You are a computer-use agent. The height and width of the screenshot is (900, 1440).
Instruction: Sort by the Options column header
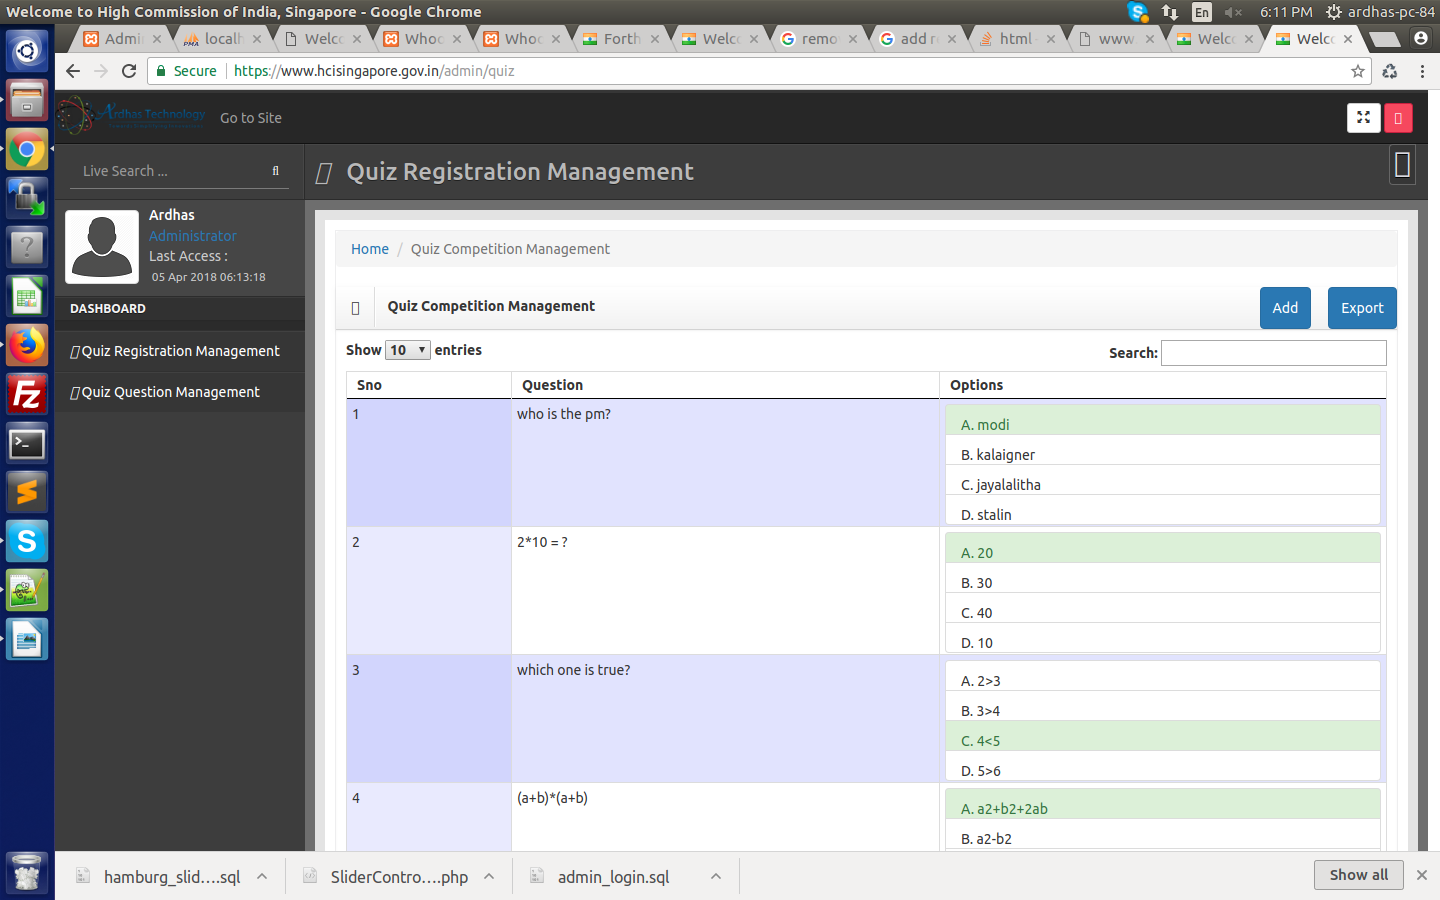click(x=1163, y=385)
